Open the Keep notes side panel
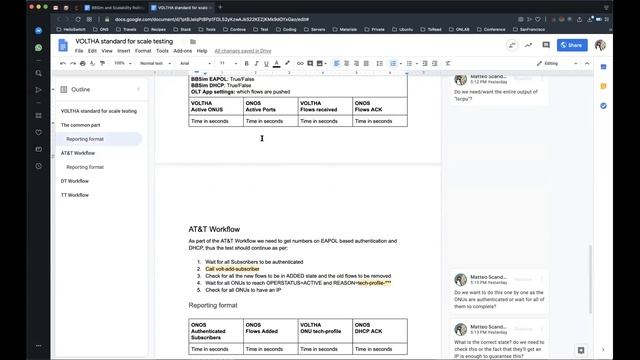The width and height of the screenshot is (640, 360). click(x=603, y=86)
